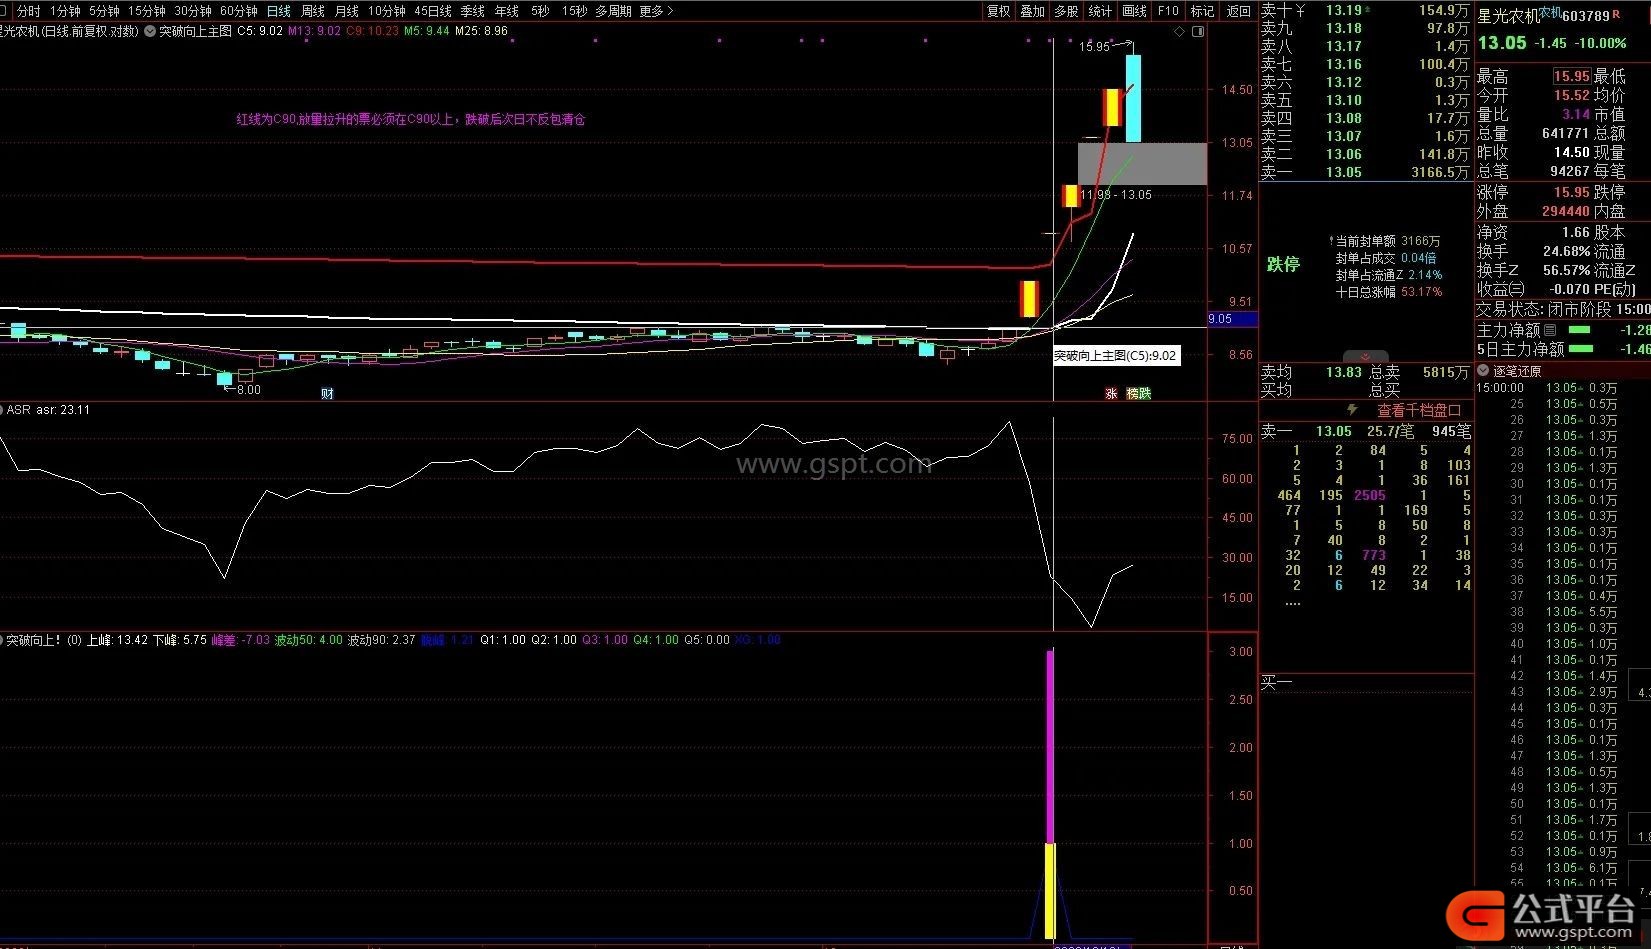Click the 卖均 13.83 average ask value
This screenshot has width=1651, height=949.
pyautogui.click(x=1344, y=372)
